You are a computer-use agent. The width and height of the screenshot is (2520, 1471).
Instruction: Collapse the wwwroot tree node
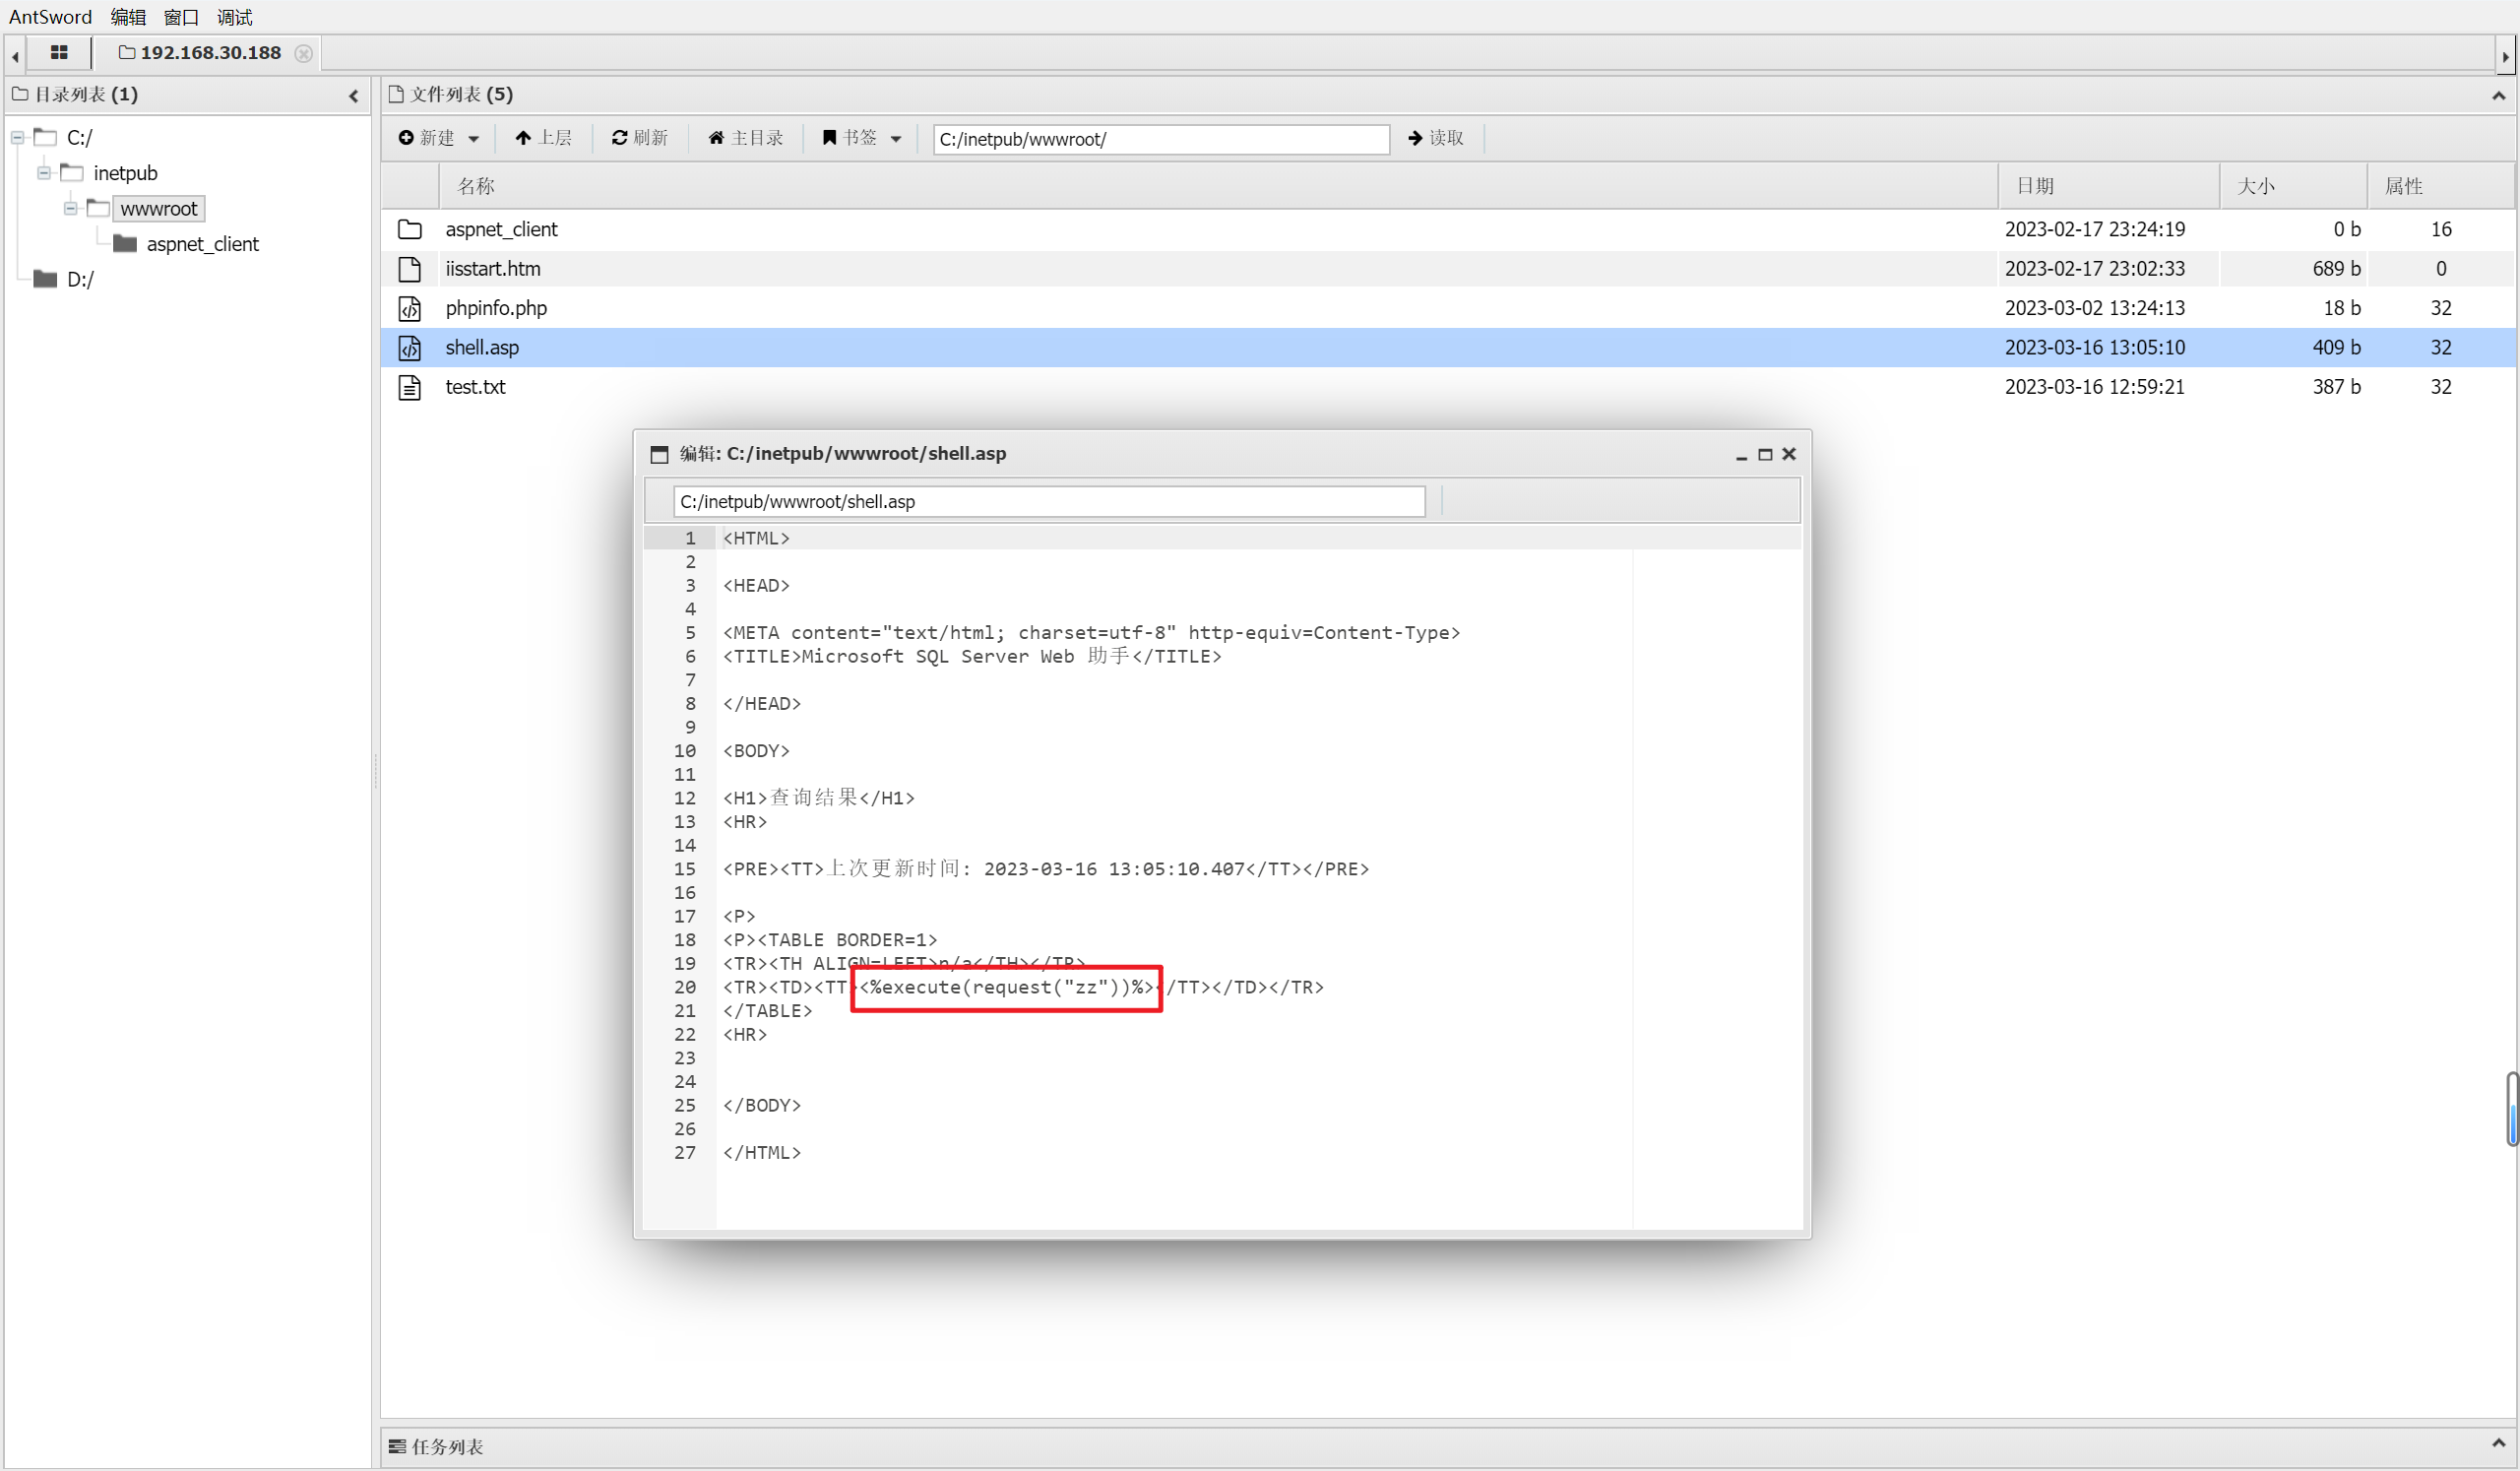pyautogui.click(x=71, y=209)
